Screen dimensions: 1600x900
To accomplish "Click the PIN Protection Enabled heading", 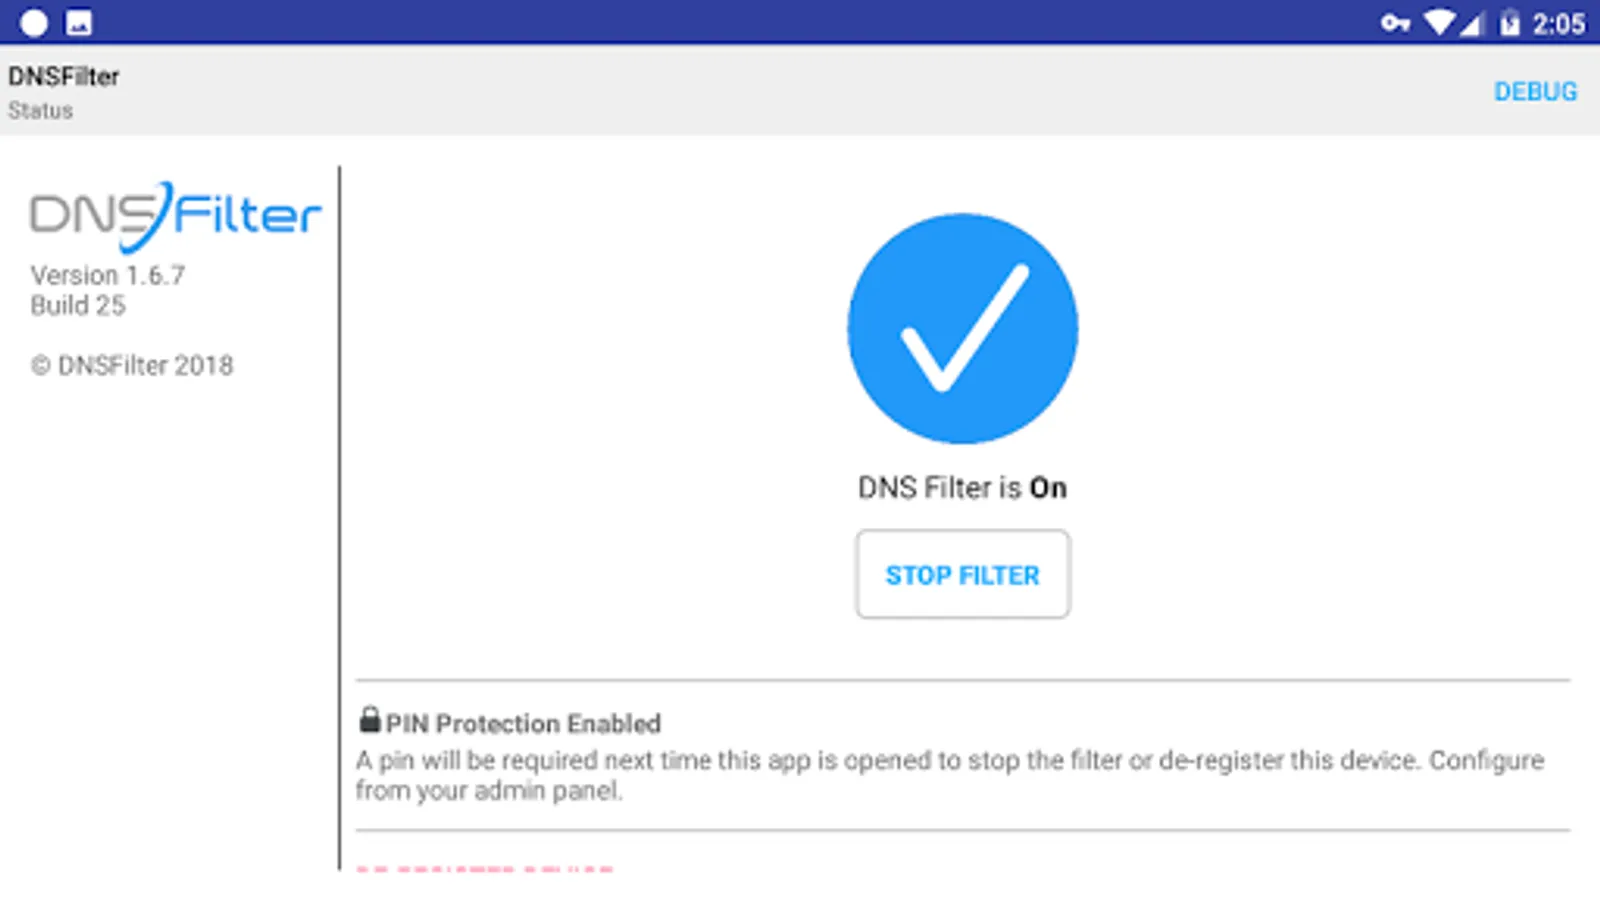I will point(523,723).
